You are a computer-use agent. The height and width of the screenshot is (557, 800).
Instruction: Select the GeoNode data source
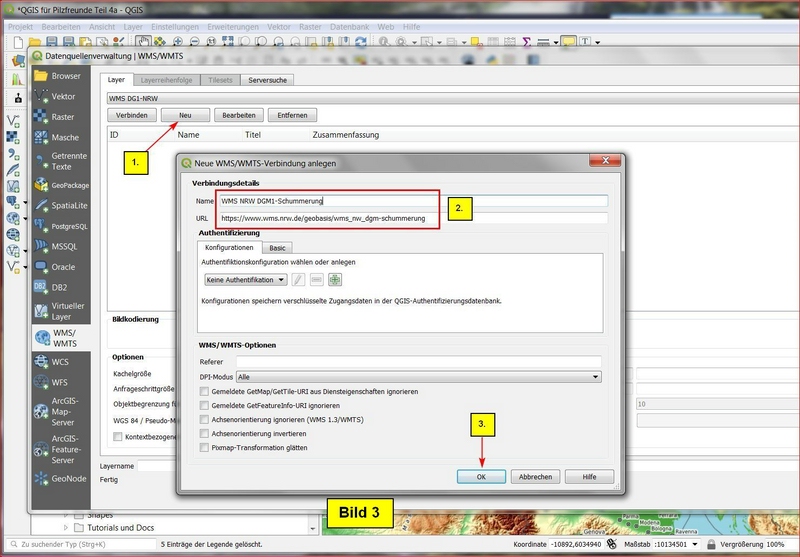coord(61,478)
